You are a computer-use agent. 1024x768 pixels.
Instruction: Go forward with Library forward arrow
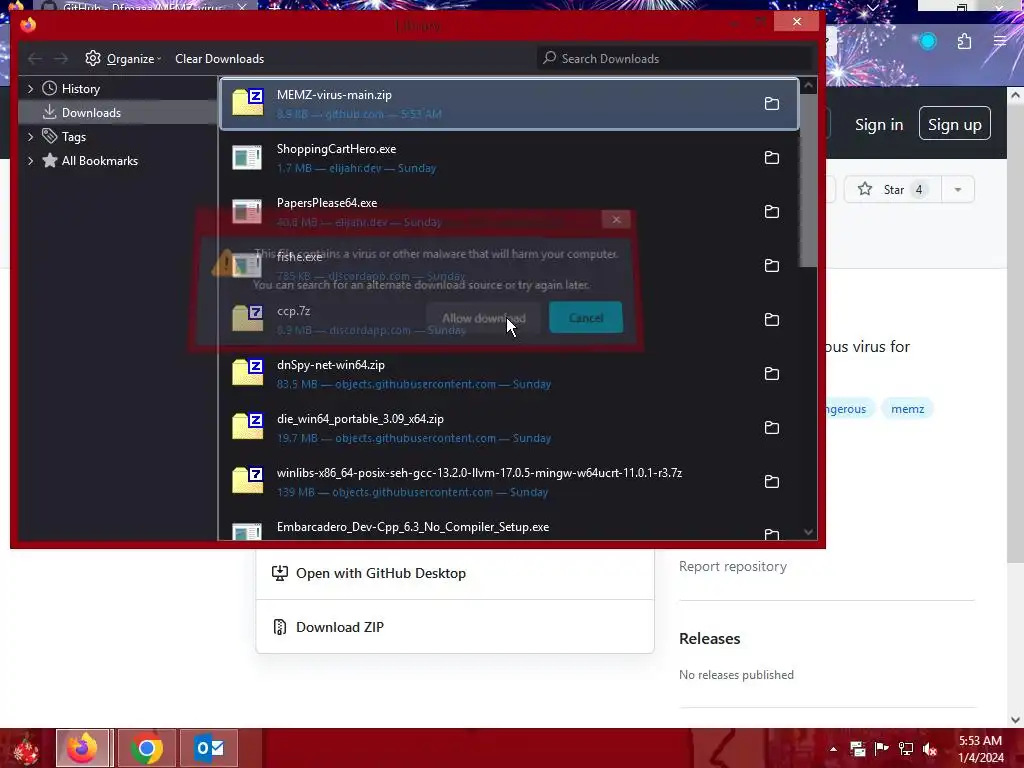(61, 59)
